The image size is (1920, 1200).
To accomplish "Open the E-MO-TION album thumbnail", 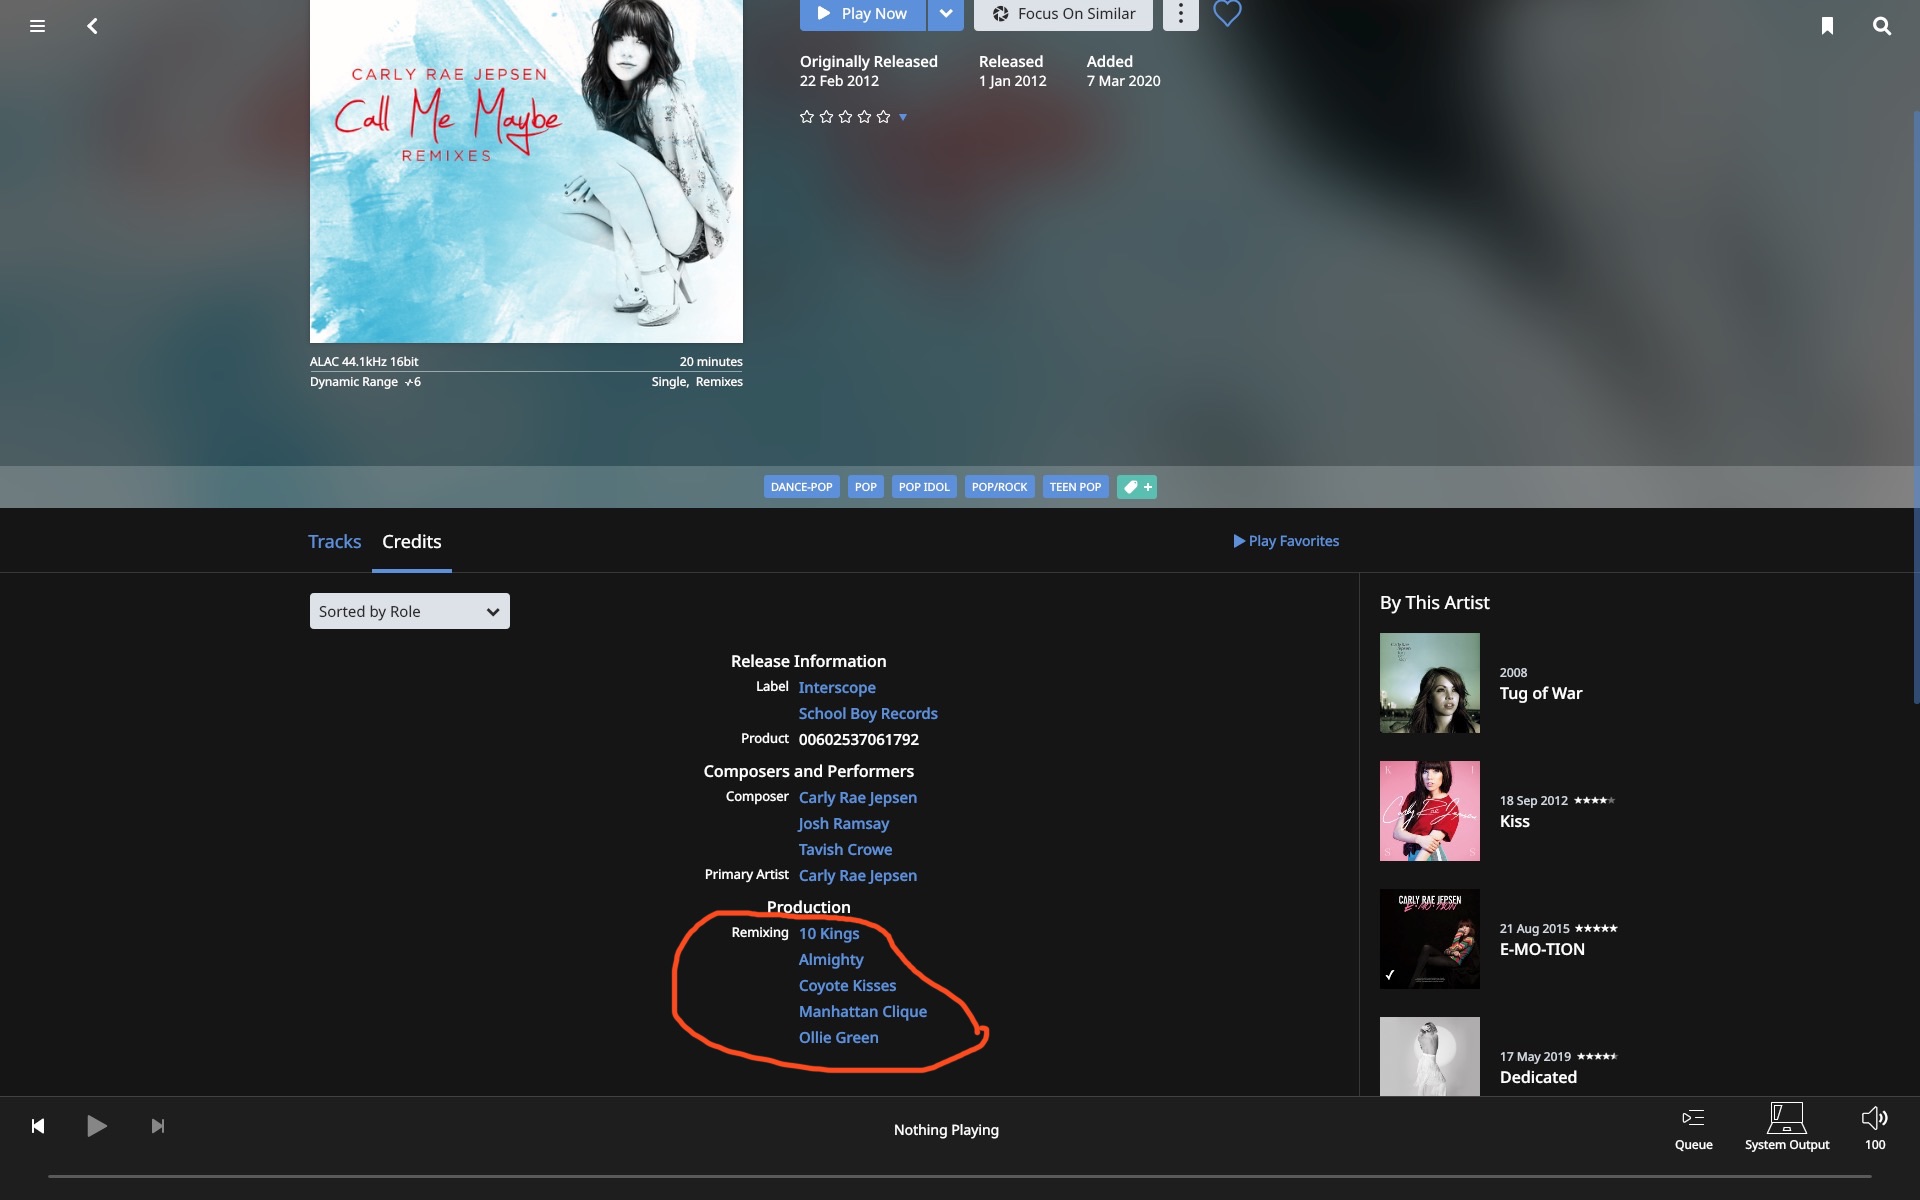I will [x=1430, y=939].
